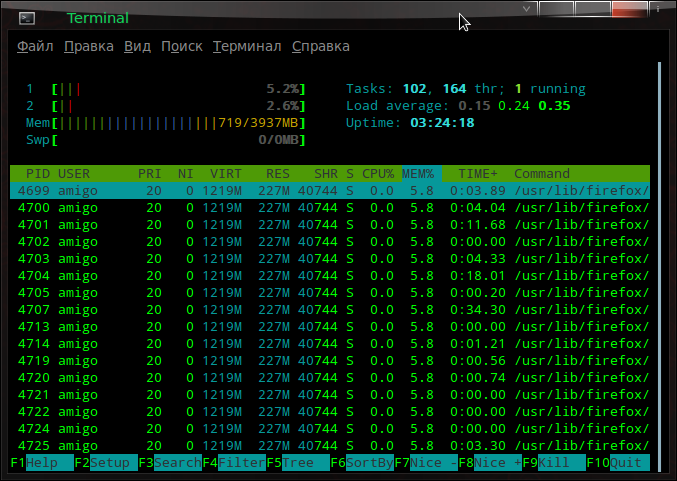This screenshot has width=677, height=481.
Task: Click the Load average values
Action: tap(514, 106)
